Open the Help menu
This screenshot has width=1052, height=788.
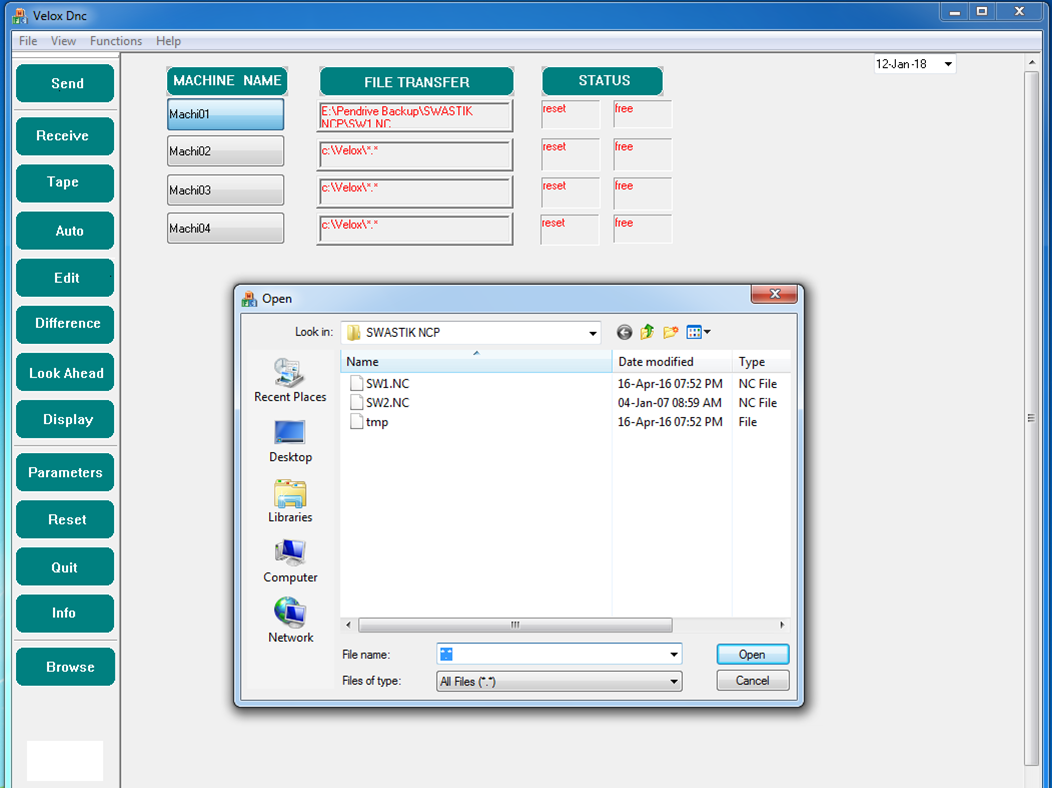(169, 41)
